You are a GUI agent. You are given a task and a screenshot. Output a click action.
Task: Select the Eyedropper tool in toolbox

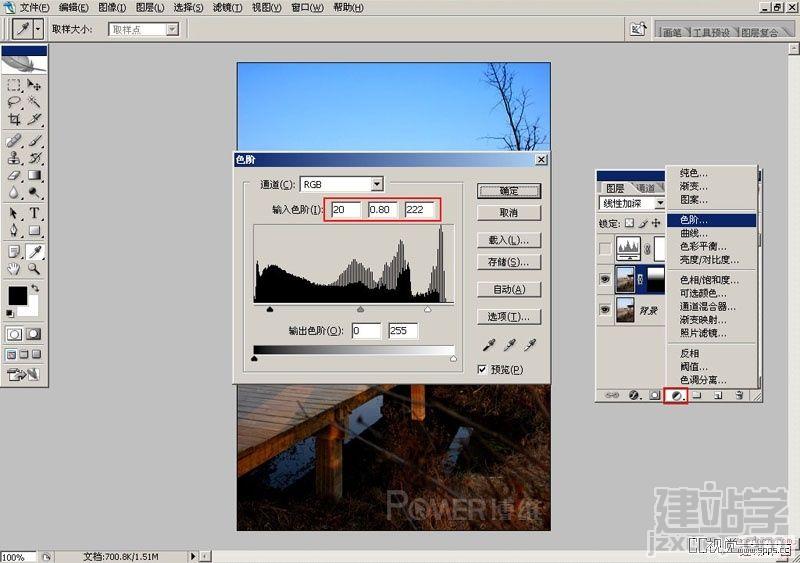point(34,251)
